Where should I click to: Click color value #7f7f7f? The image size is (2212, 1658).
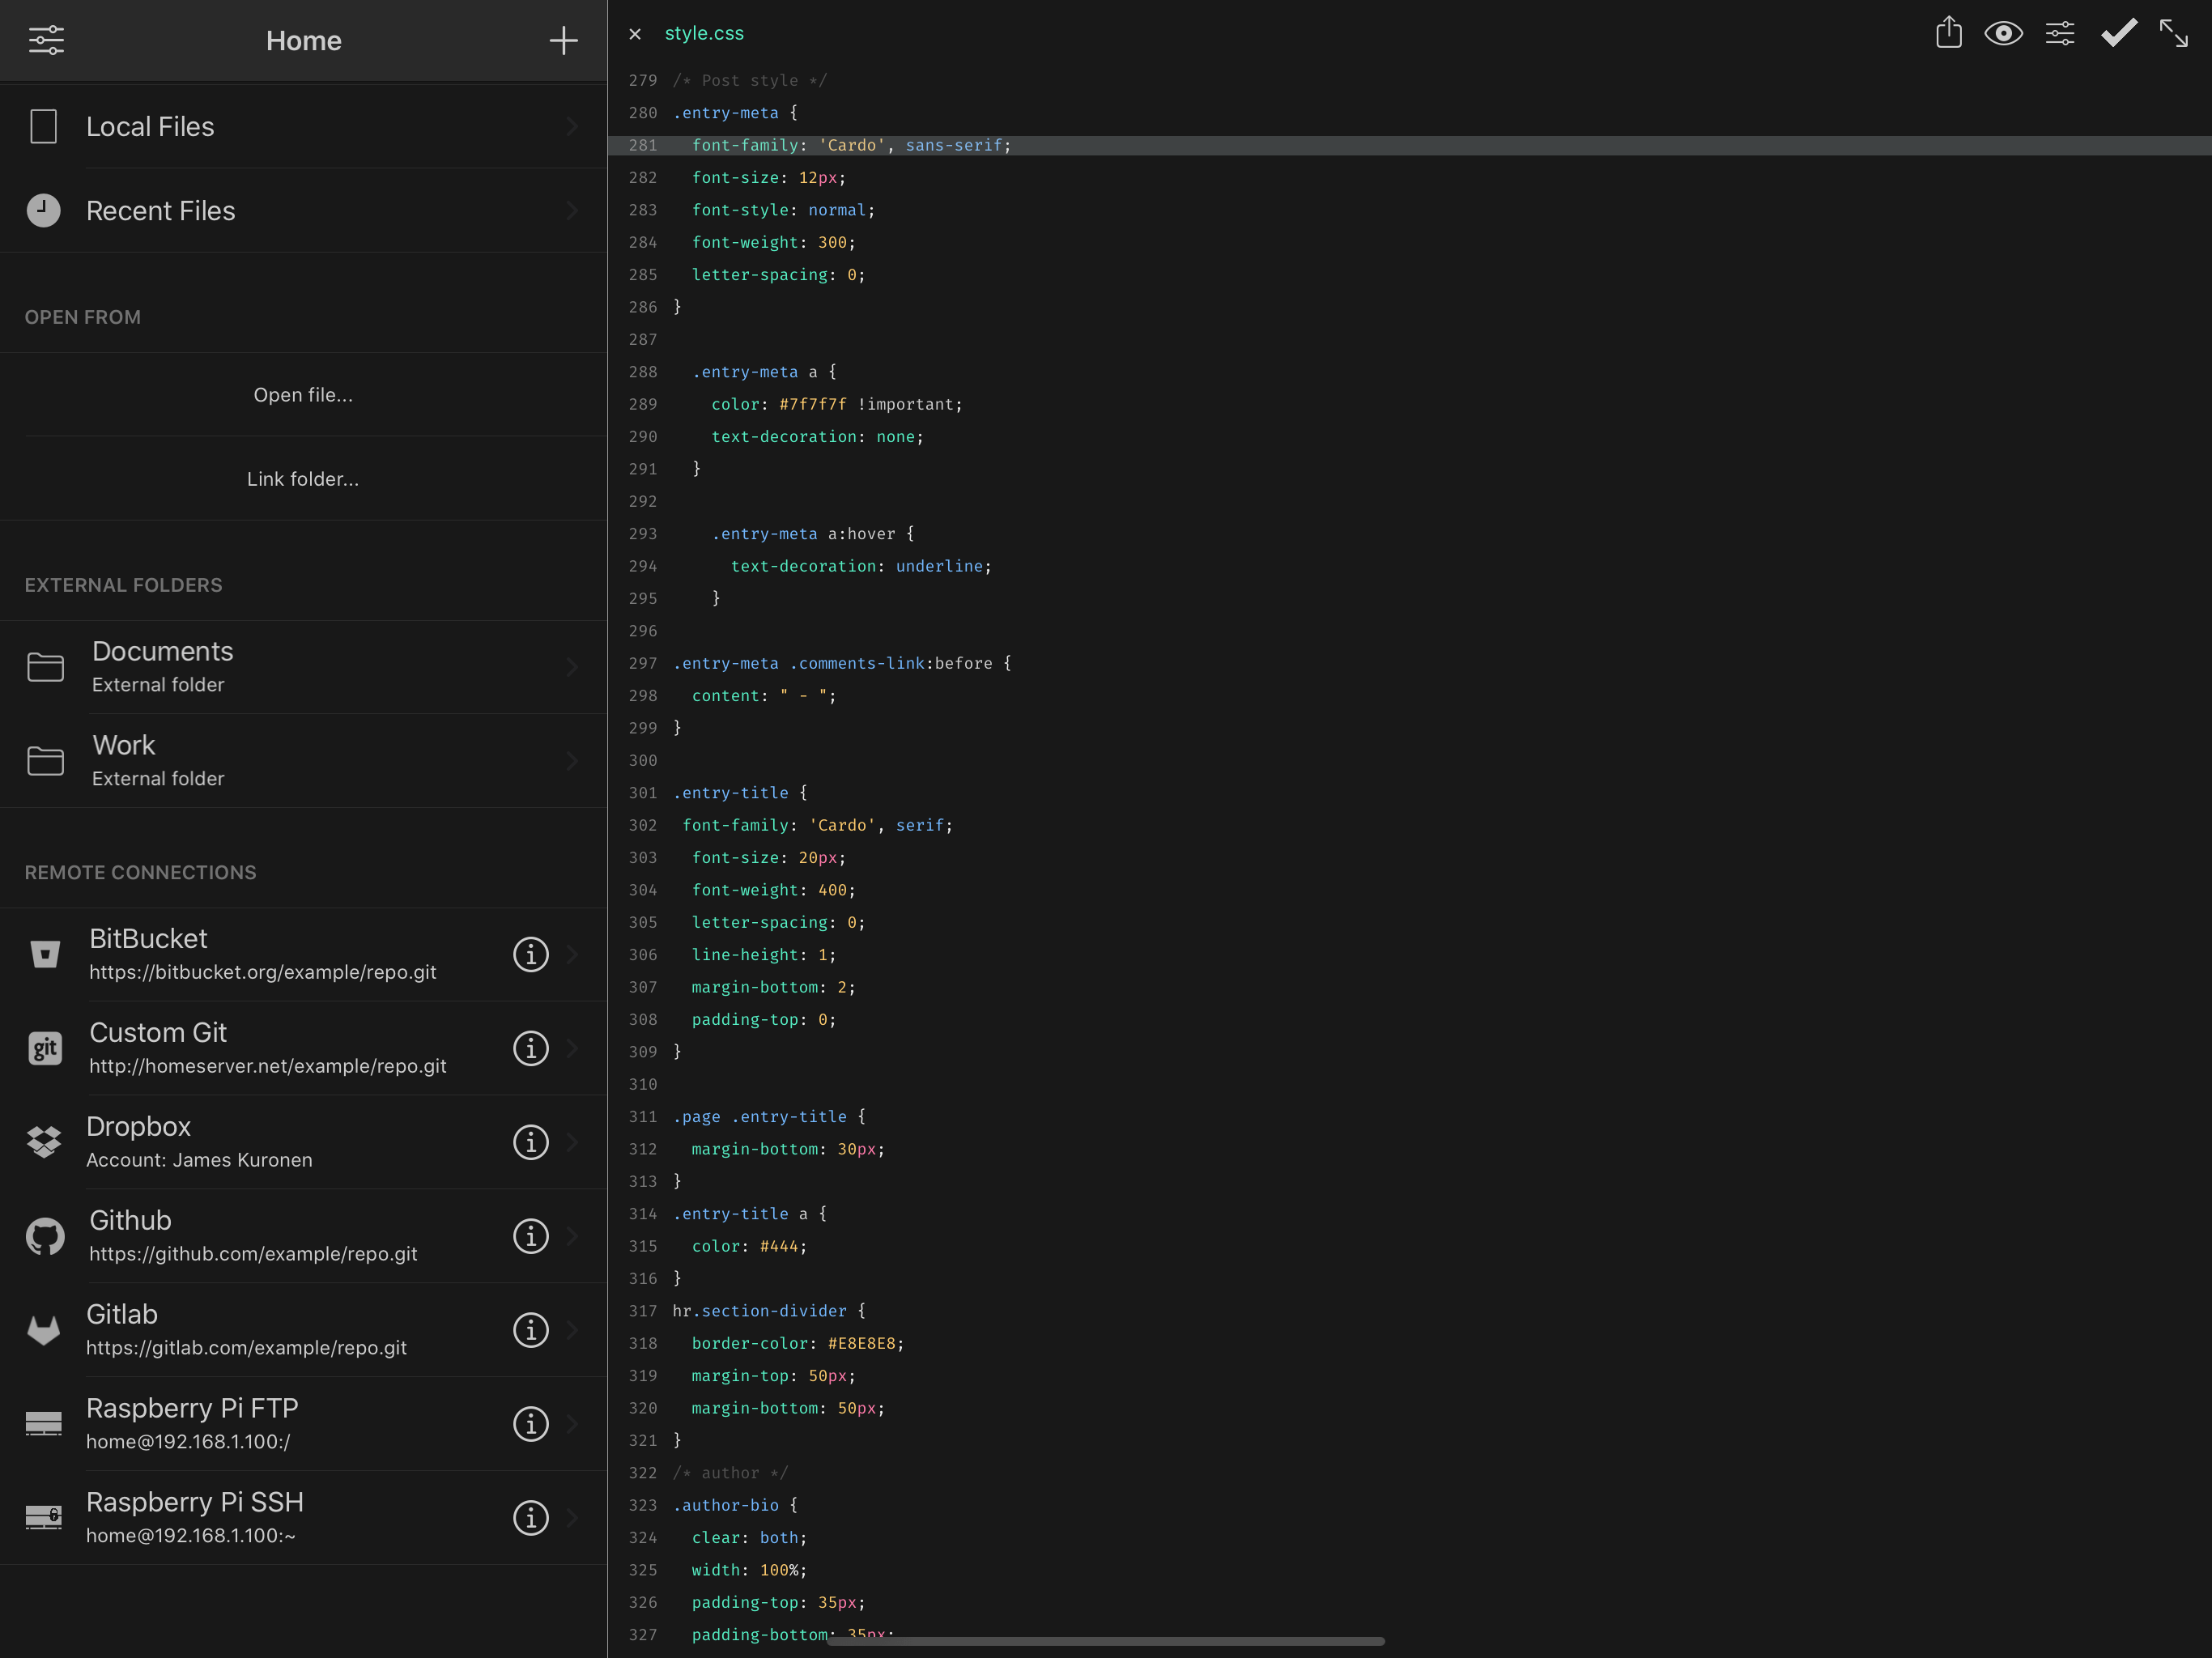(x=812, y=404)
